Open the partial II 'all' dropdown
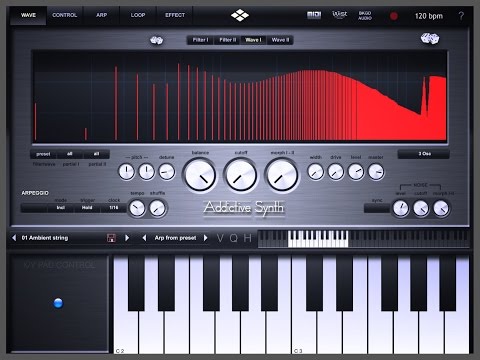 (x=96, y=154)
